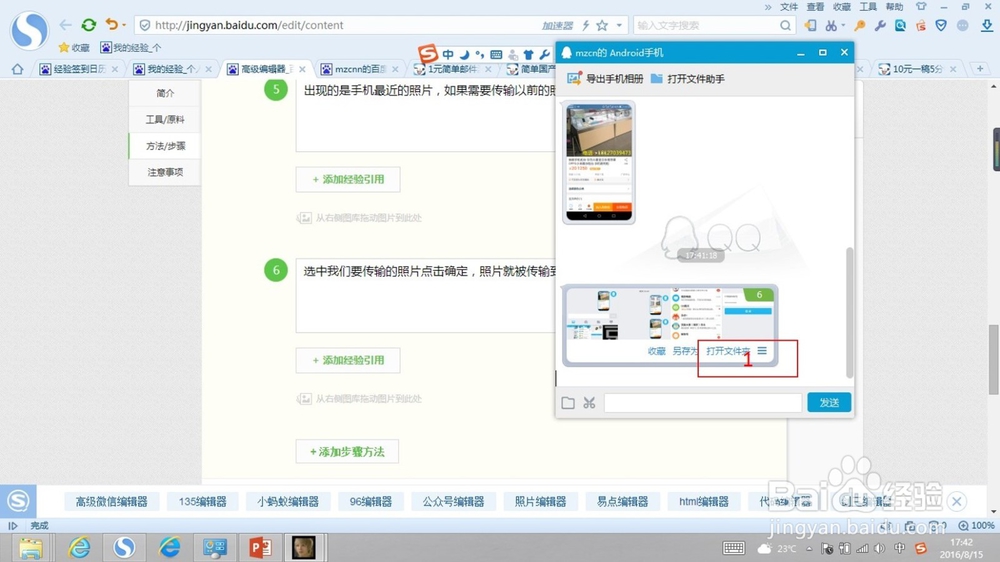Click the home icon on tab bar
The image size is (1000, 562).
click(17, 69)
